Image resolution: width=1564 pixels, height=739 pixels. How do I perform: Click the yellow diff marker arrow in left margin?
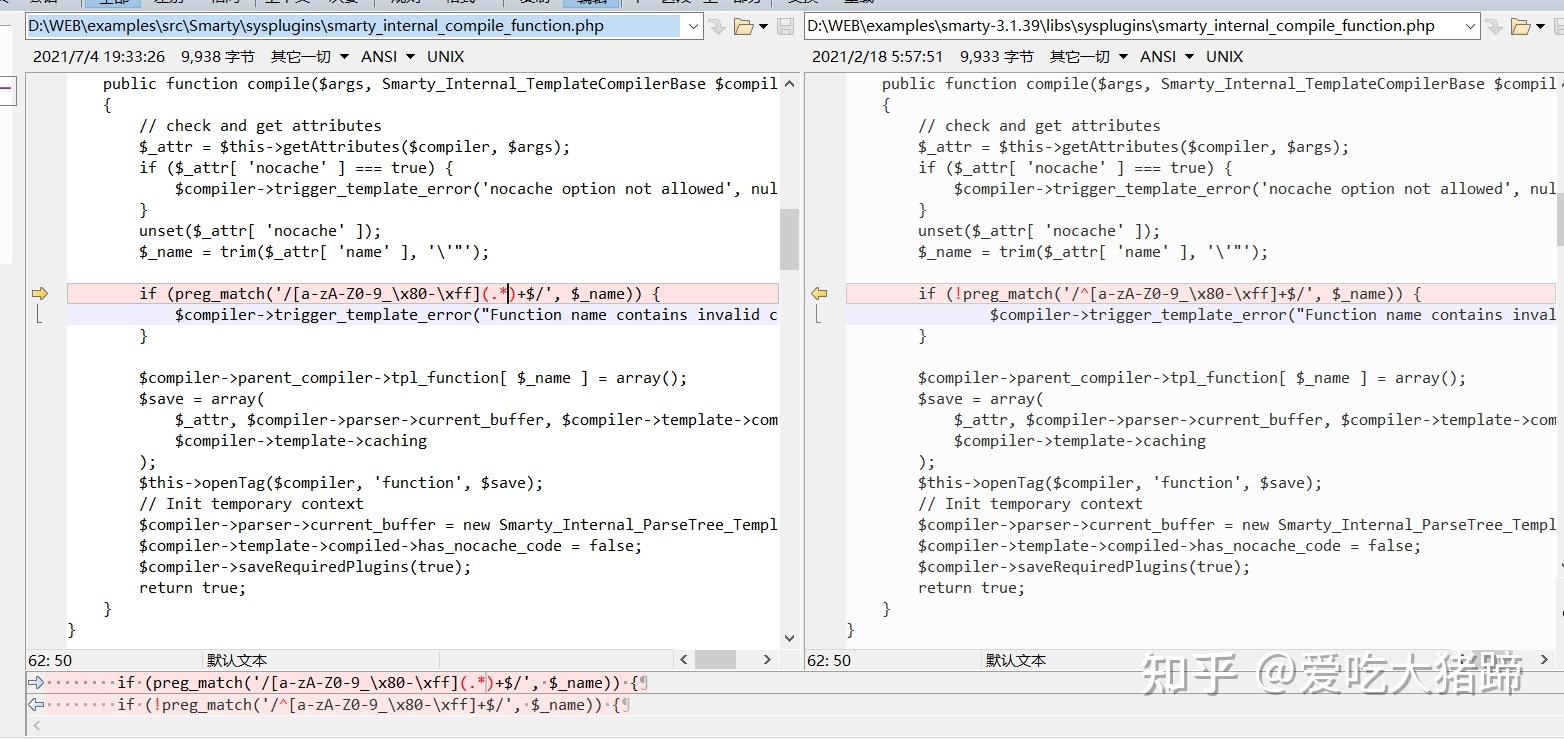(40, 293)
